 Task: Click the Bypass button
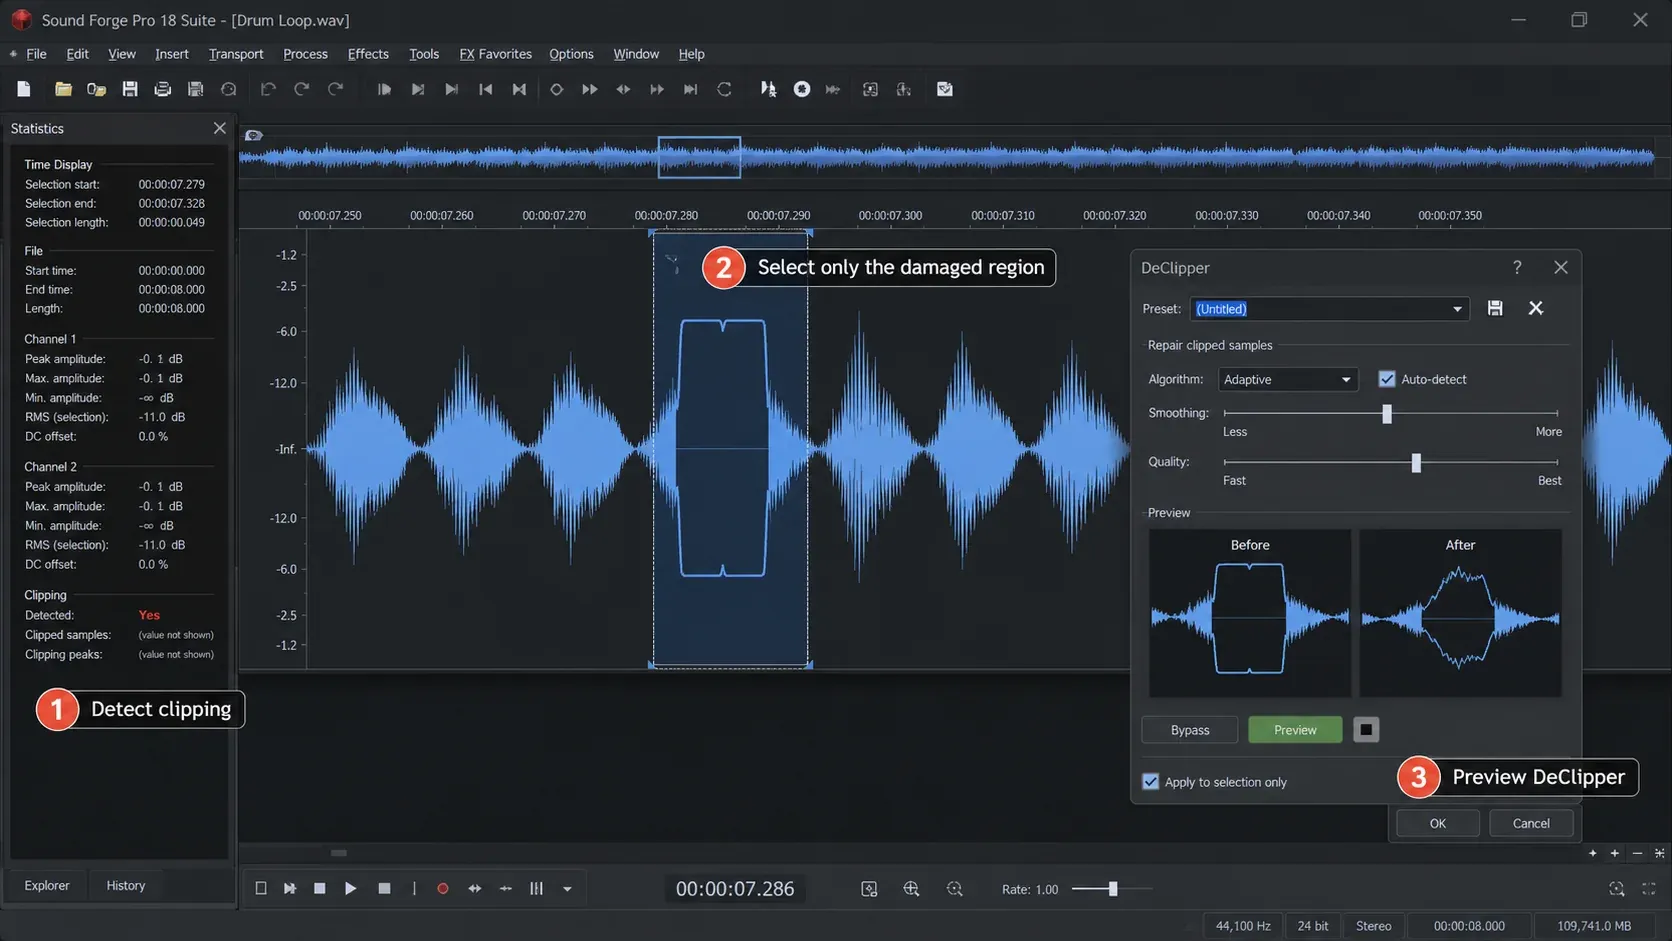click(x=1190, y=730)
